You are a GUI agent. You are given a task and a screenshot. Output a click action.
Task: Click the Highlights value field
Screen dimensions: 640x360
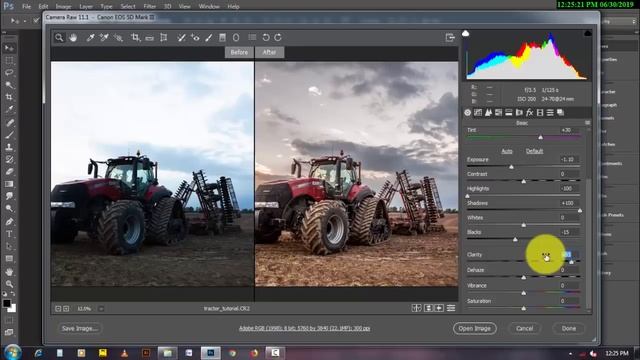[569, 189]
